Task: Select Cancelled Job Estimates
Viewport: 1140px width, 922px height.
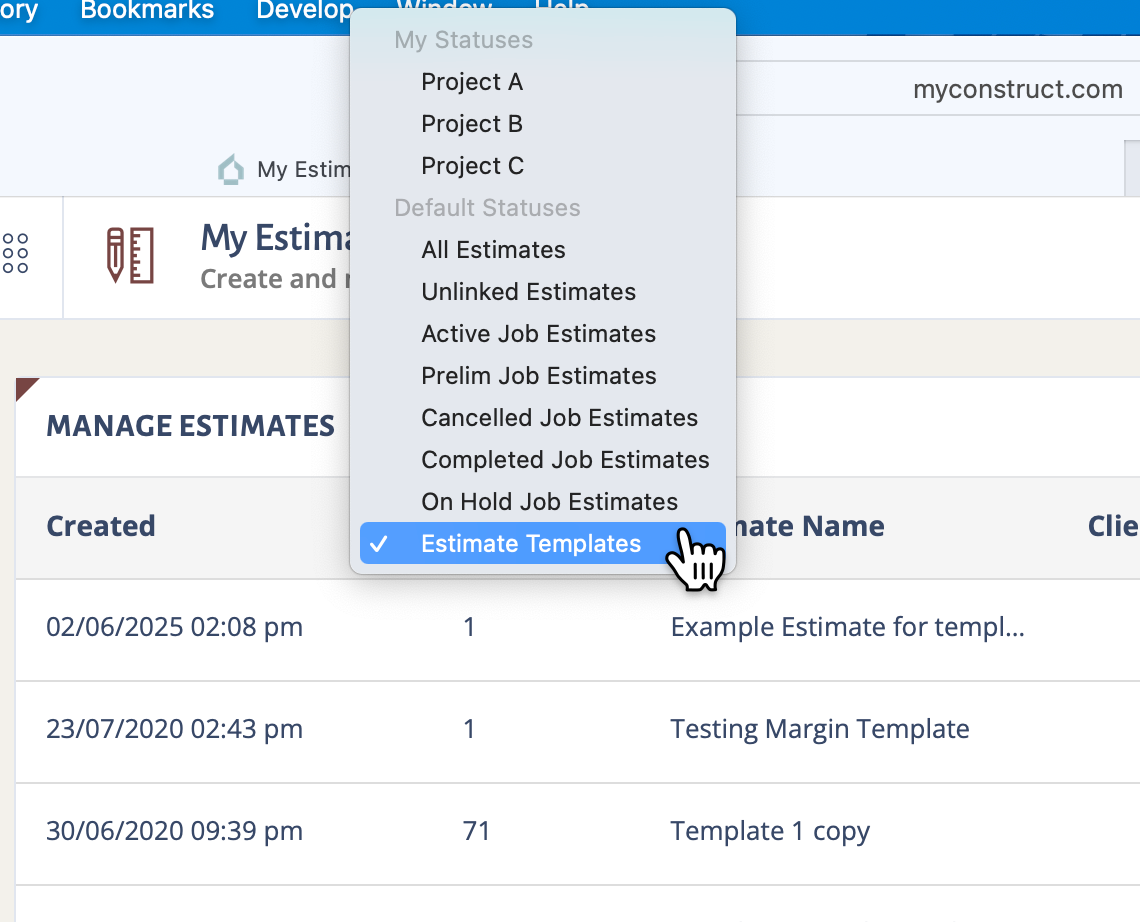Action: point(559,418)
